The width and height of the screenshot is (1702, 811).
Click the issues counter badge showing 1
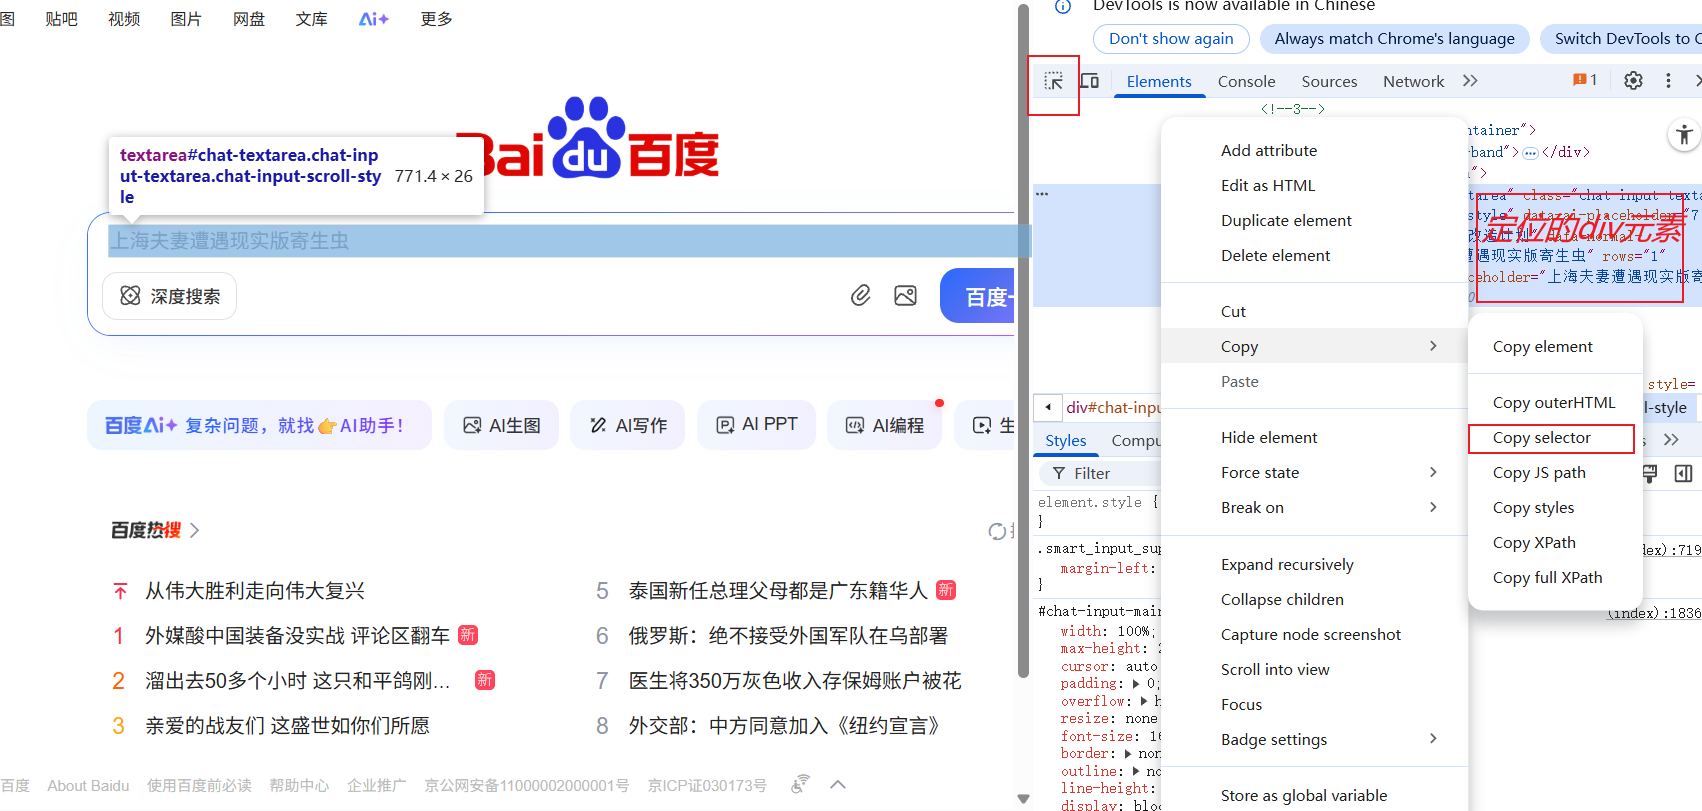click(x=1585, y=80)
